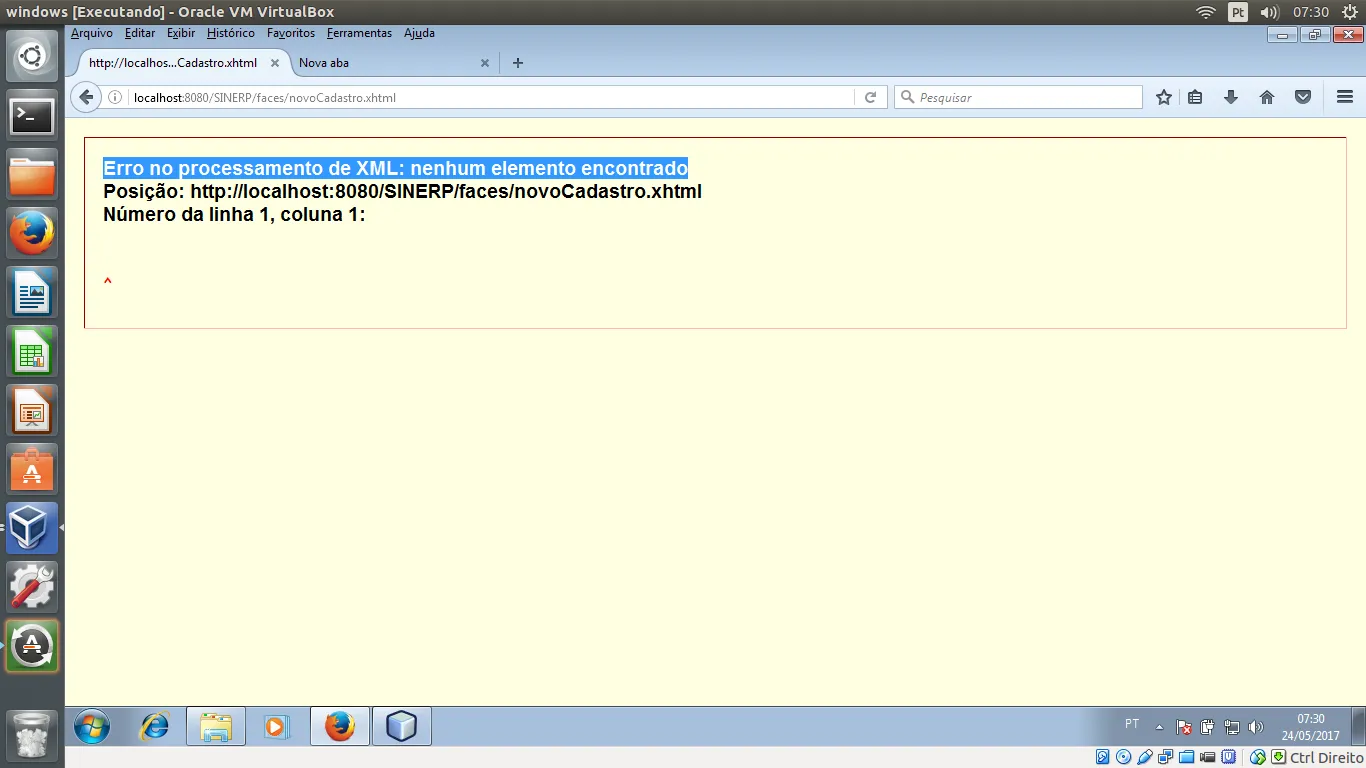
Task: Click the VirtualBox hard disk activity indicator
Action: (1103, 757)
